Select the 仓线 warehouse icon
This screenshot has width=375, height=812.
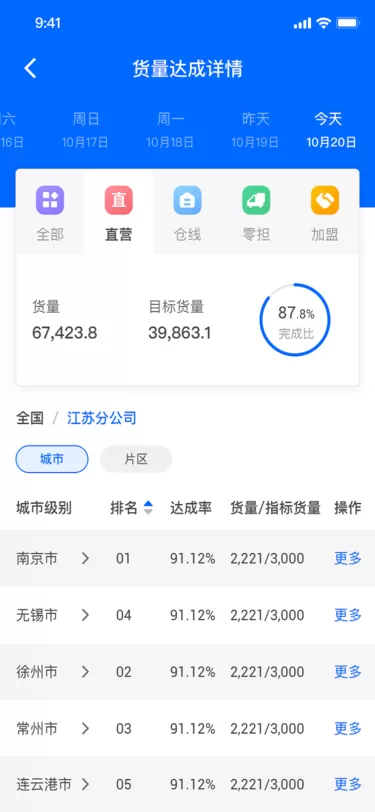click(x=188, y=200)
